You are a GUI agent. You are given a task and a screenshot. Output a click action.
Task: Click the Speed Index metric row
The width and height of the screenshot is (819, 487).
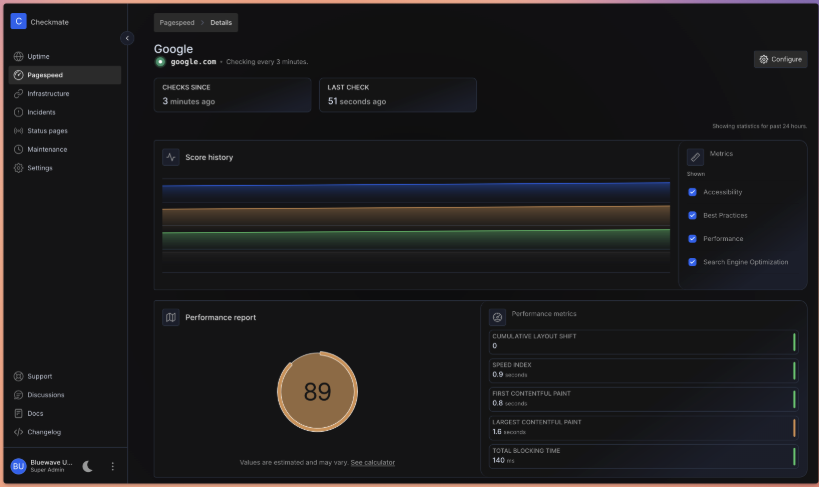click(x=644, y=370)
